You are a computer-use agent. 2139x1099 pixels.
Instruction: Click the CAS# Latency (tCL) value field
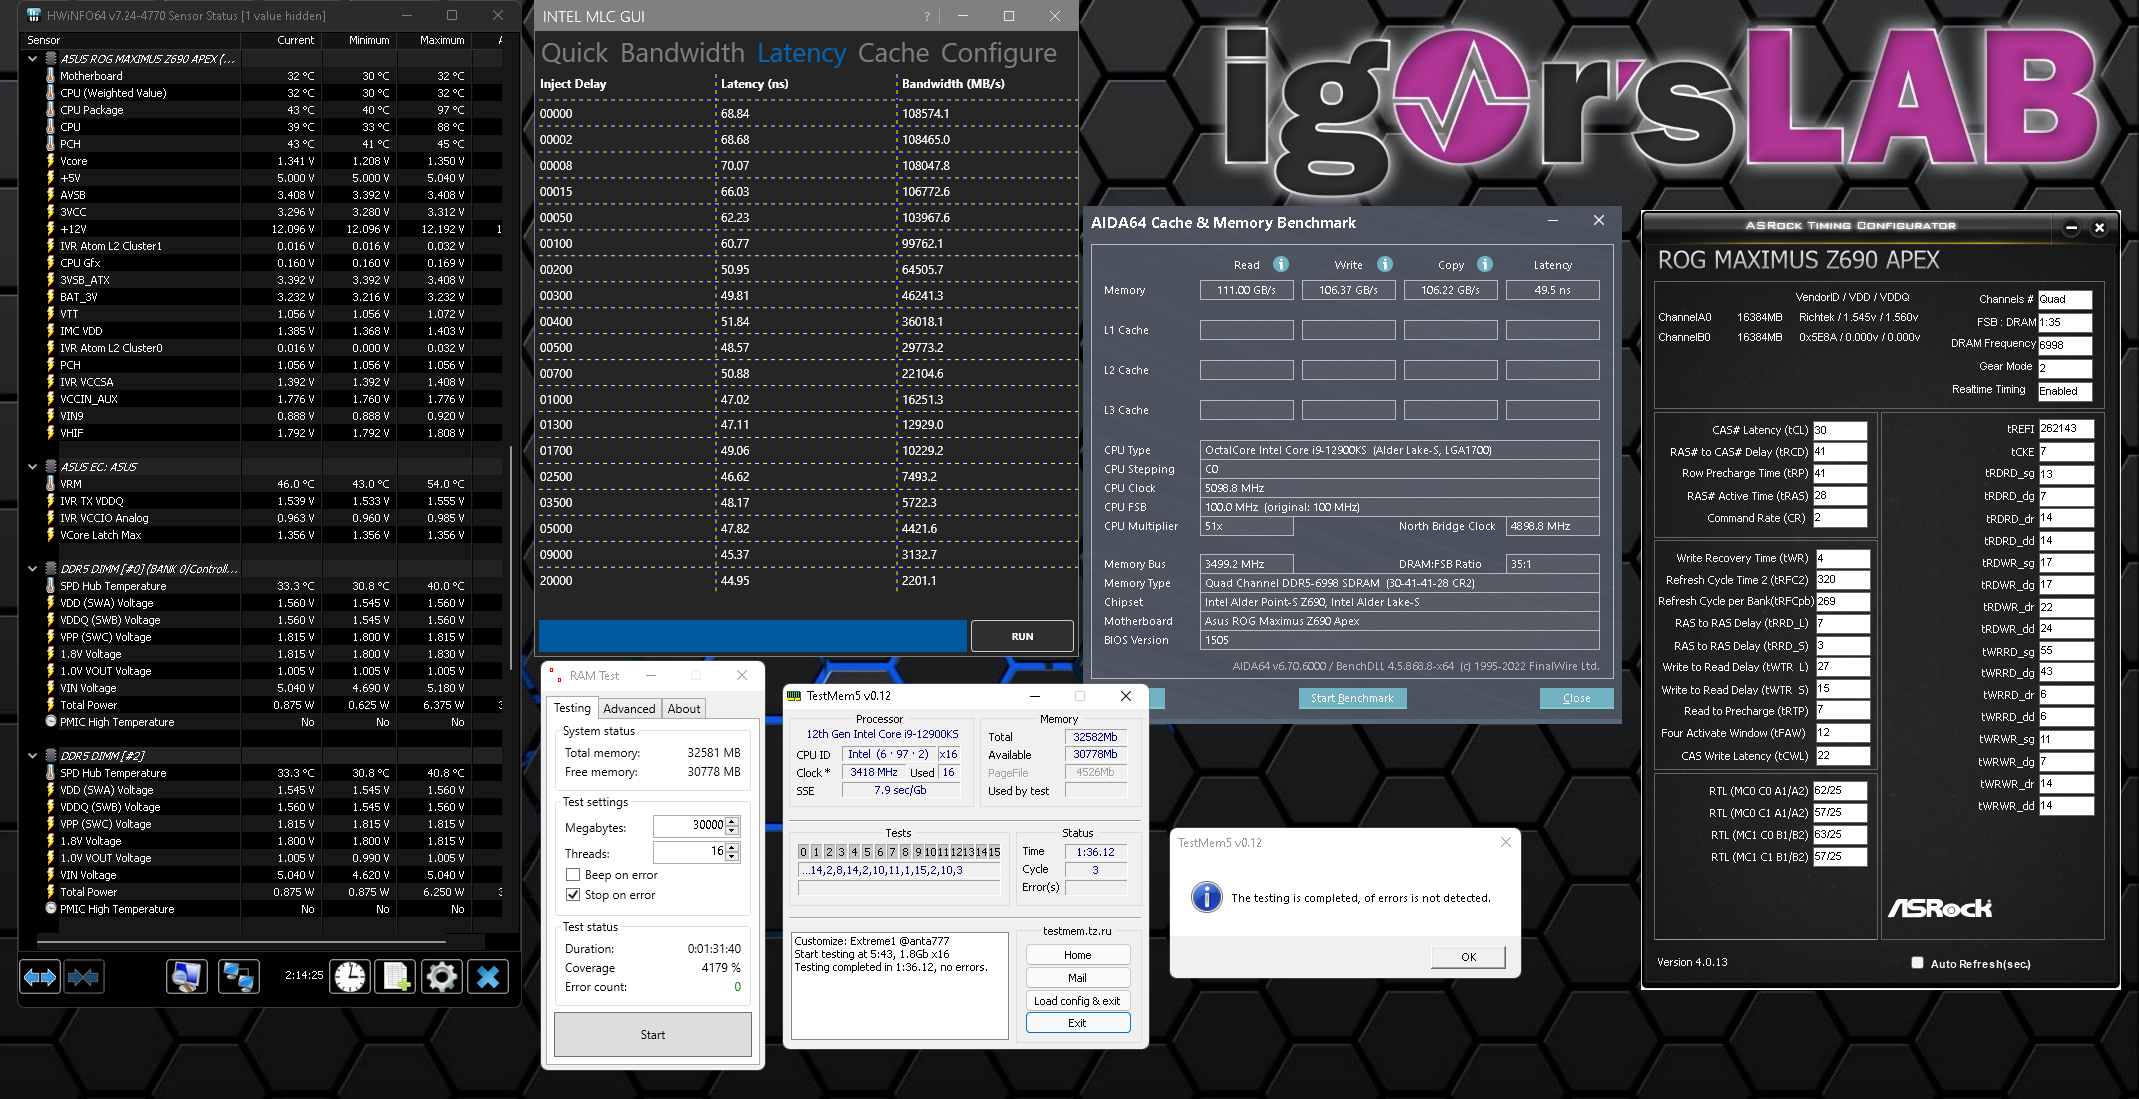[x=1840, y=430]
